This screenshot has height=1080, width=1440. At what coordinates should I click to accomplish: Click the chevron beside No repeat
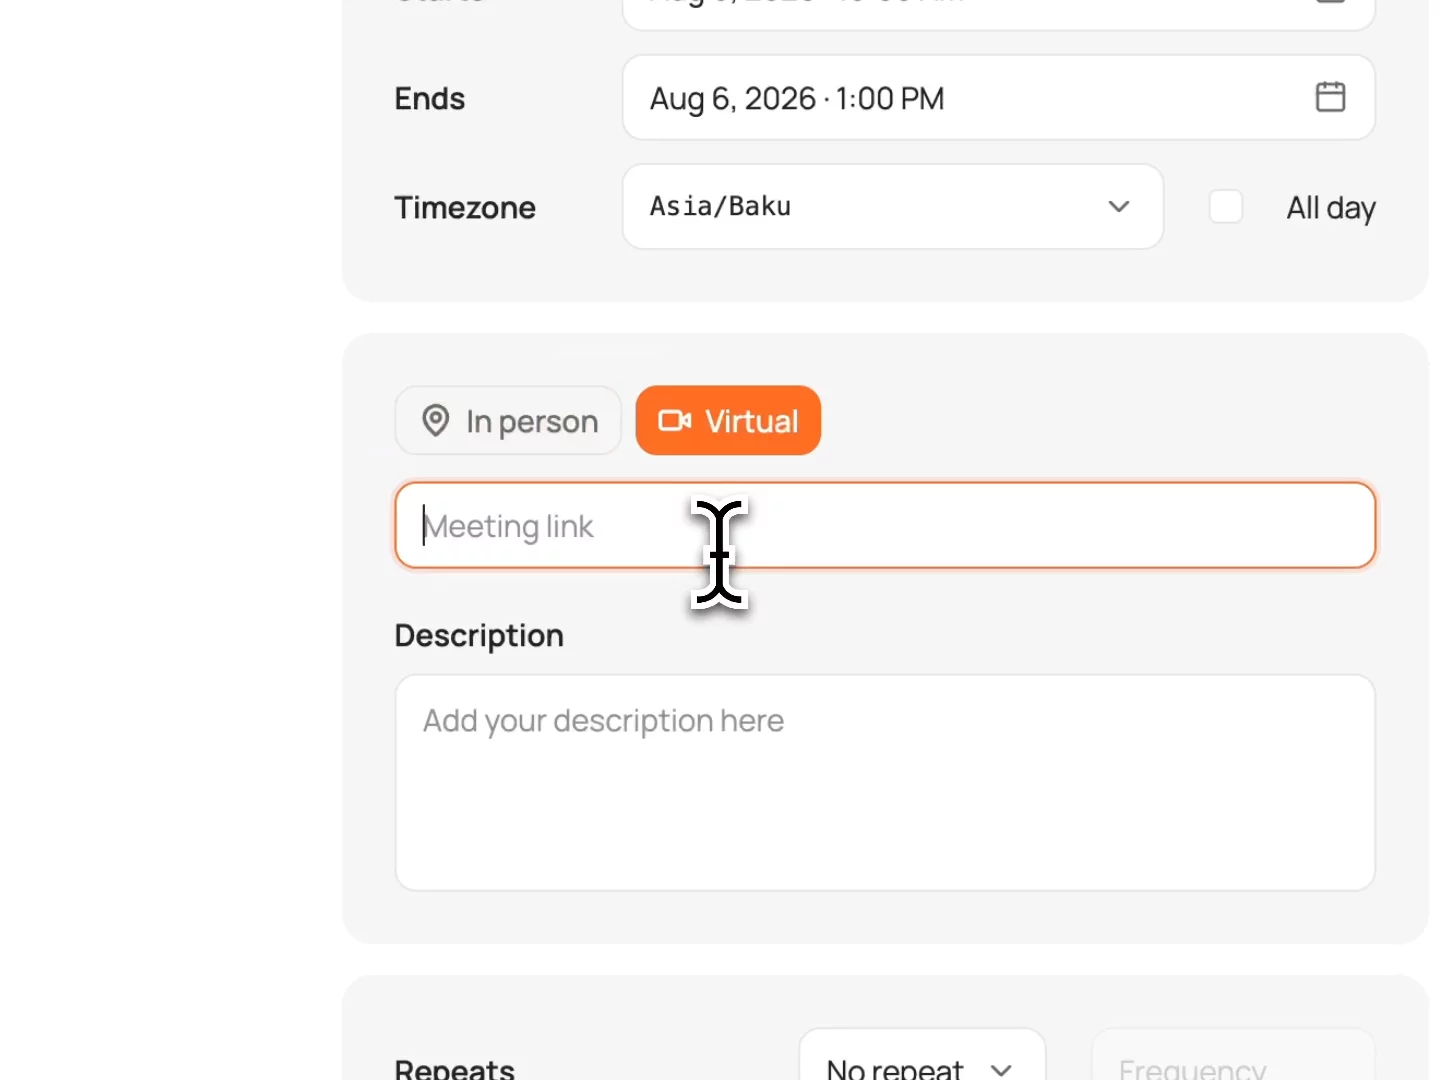pyautogui.click(x=1001, y=1070)
